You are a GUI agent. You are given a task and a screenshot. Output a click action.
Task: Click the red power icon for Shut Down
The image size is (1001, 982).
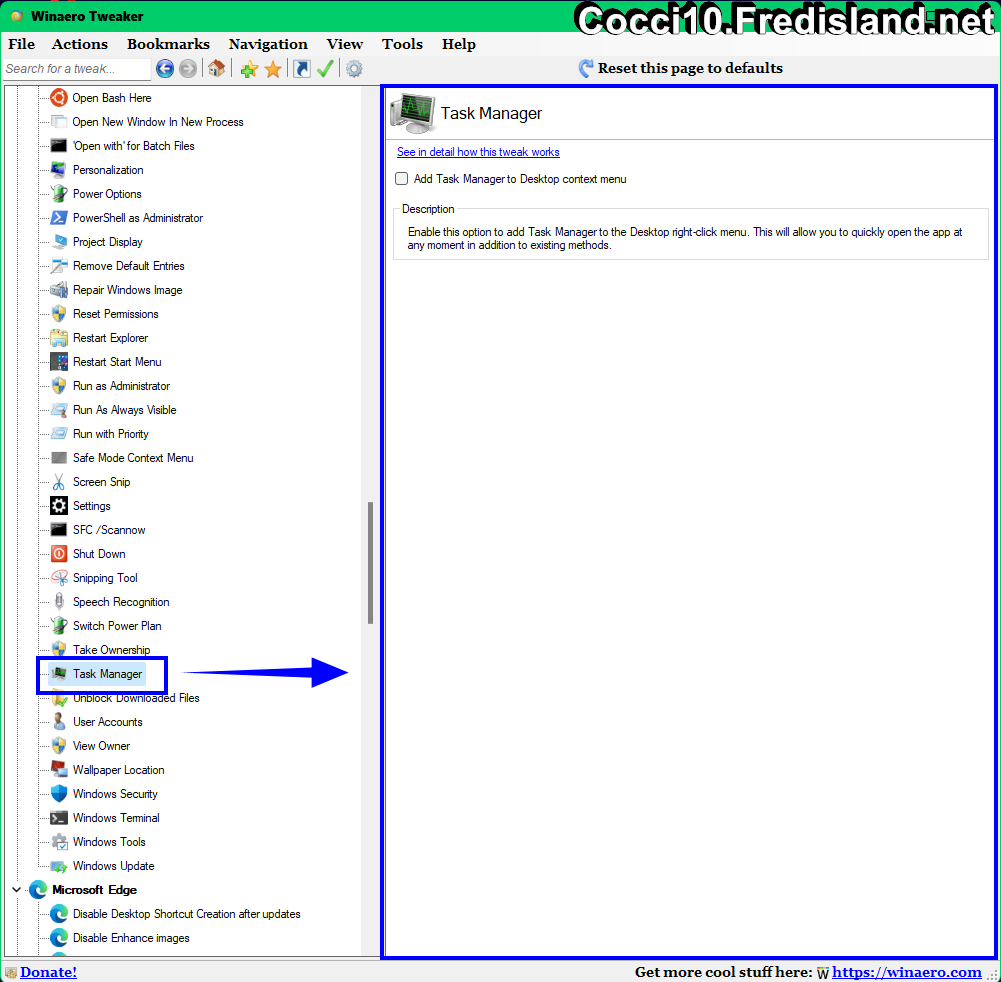59,554
